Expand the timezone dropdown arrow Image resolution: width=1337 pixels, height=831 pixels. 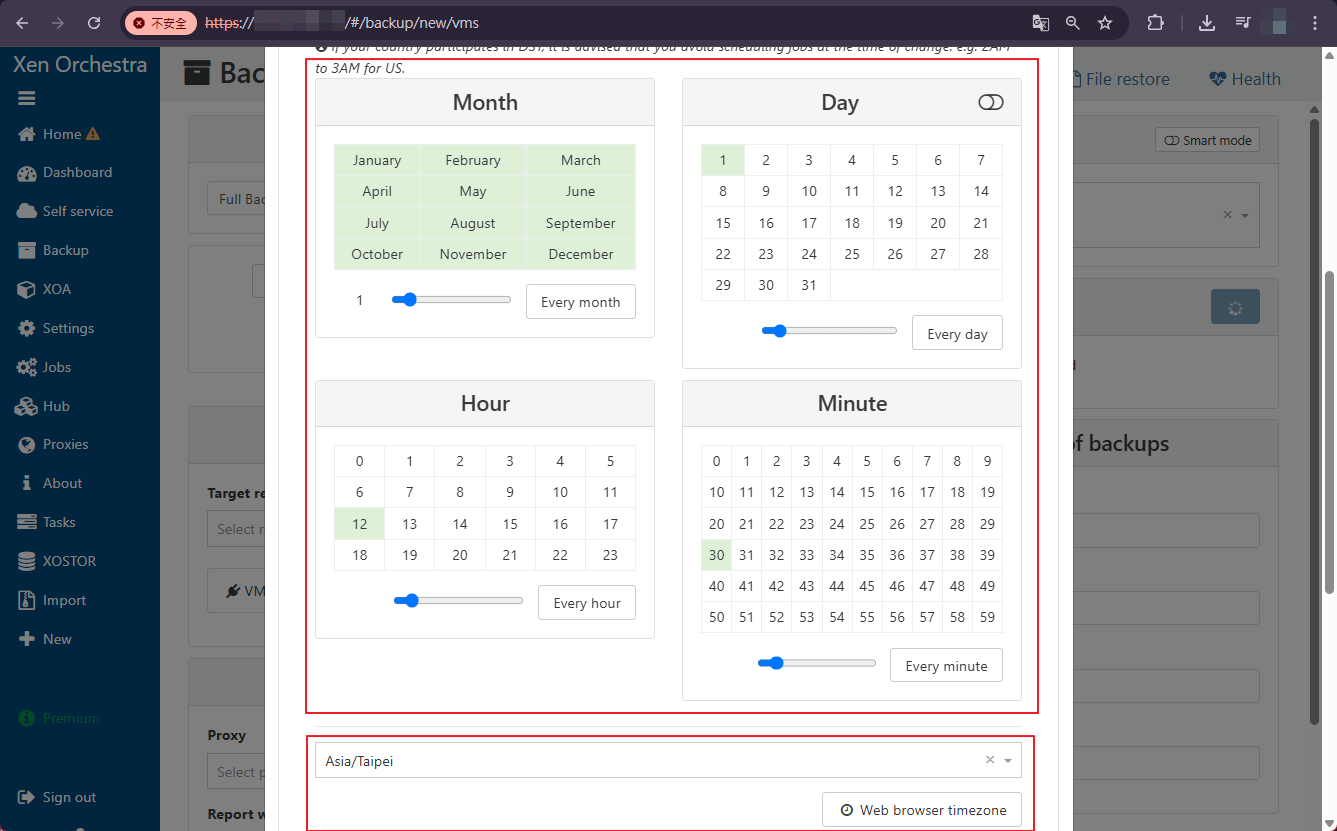(1008, 761)
